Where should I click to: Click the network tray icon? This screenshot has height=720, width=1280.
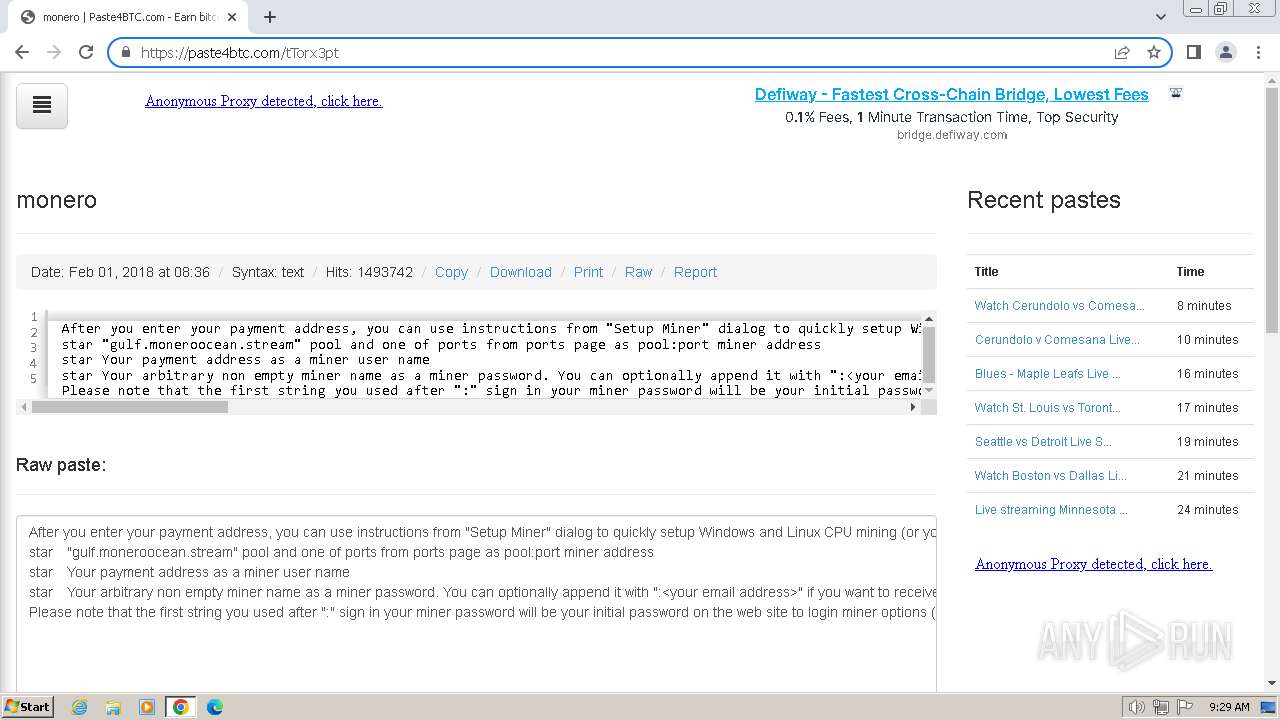click(x=1161, y=707)
